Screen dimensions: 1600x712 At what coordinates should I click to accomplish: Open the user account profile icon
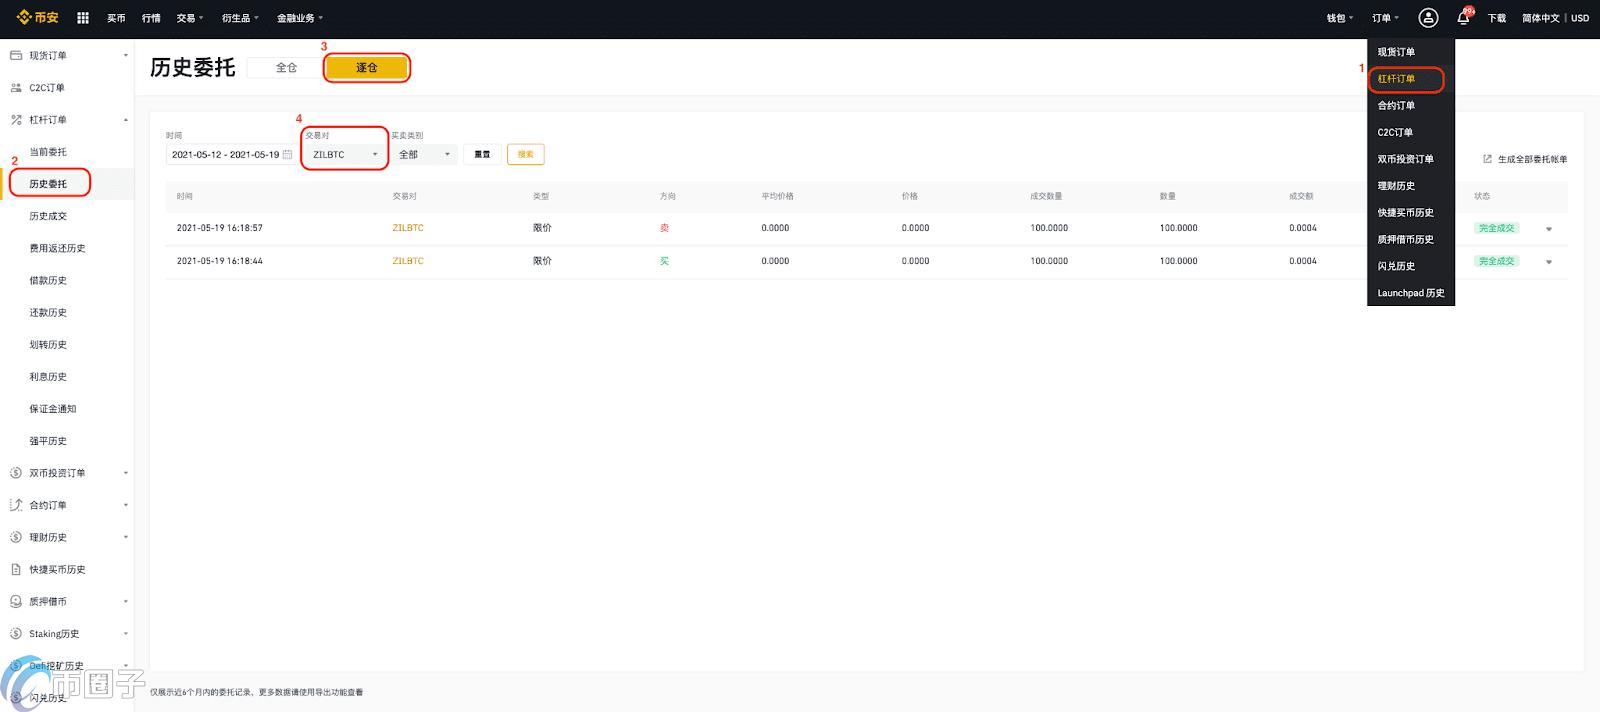point(1428,18)
